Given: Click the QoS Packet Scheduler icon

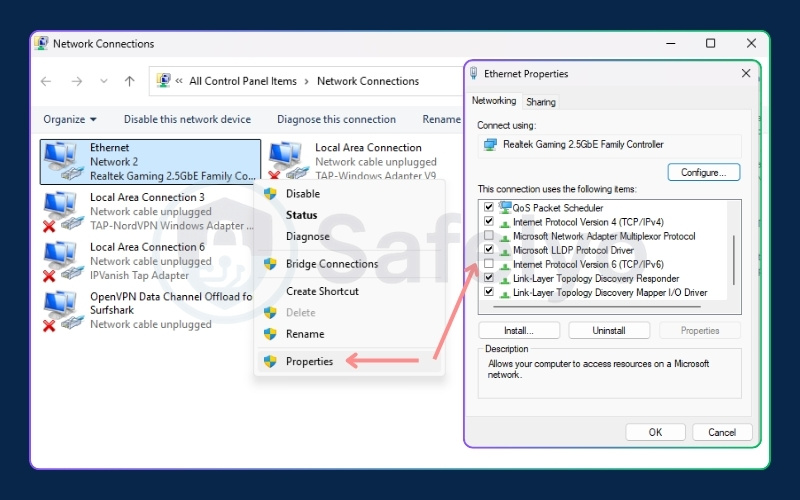Looking at the screenshot, I should (505, 208).
